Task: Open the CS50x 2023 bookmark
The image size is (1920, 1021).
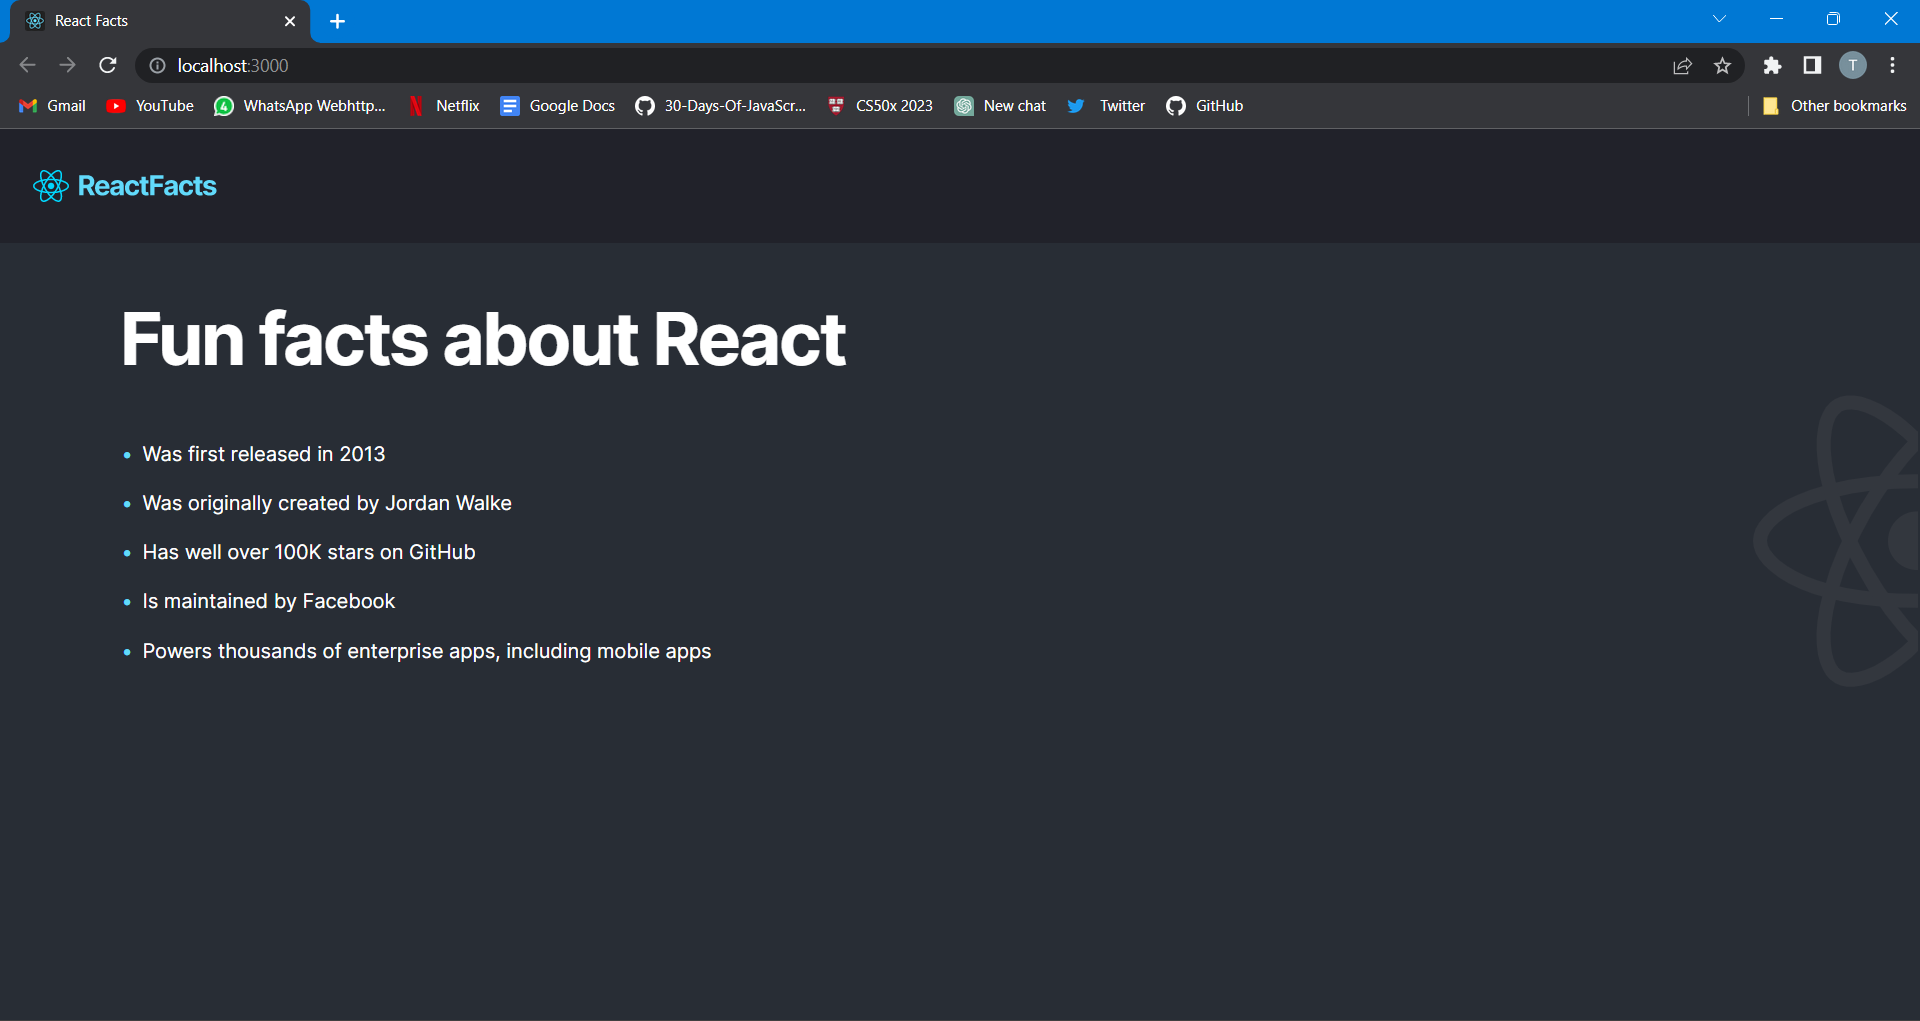Action: tap(879, 105)
